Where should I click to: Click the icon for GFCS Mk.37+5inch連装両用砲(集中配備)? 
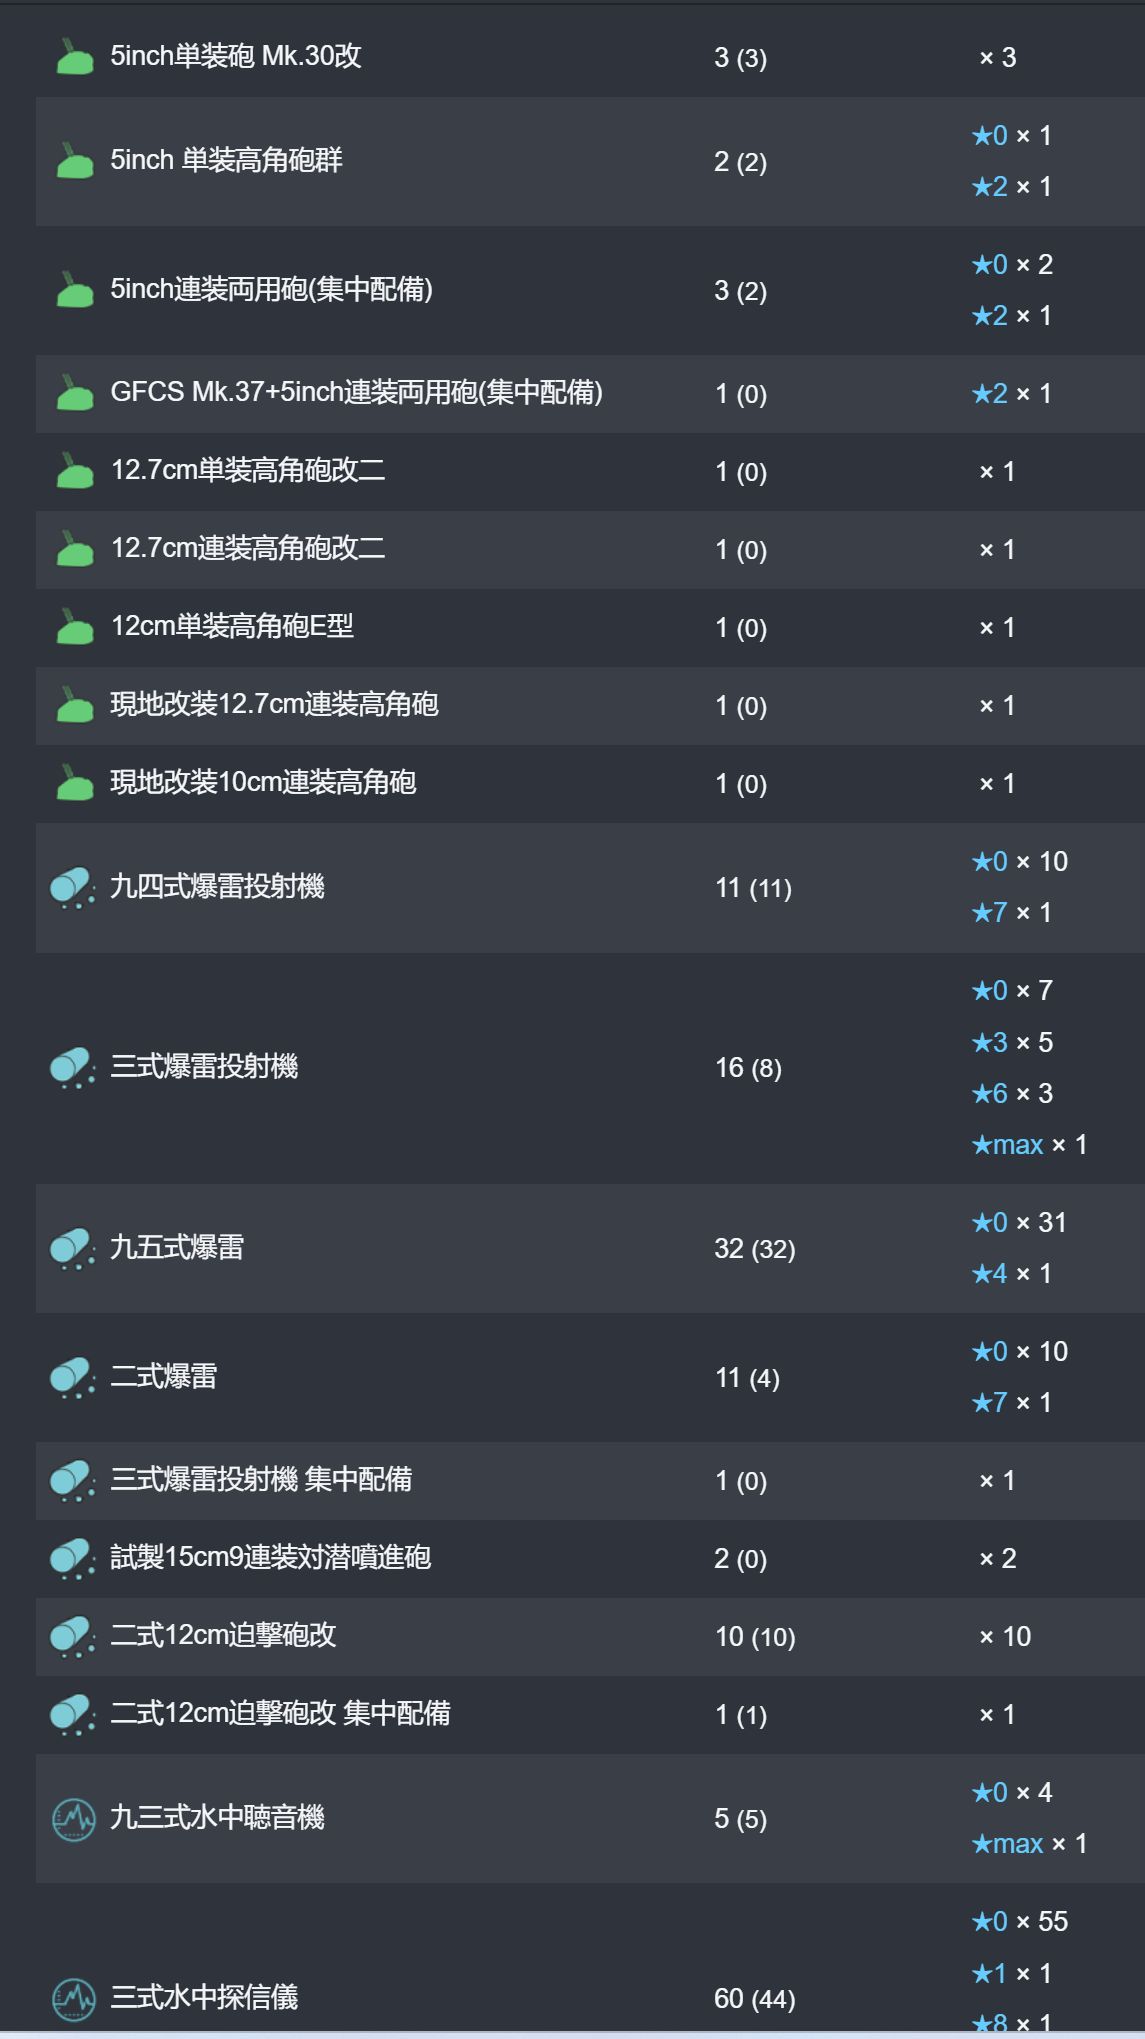click(74, 393)
